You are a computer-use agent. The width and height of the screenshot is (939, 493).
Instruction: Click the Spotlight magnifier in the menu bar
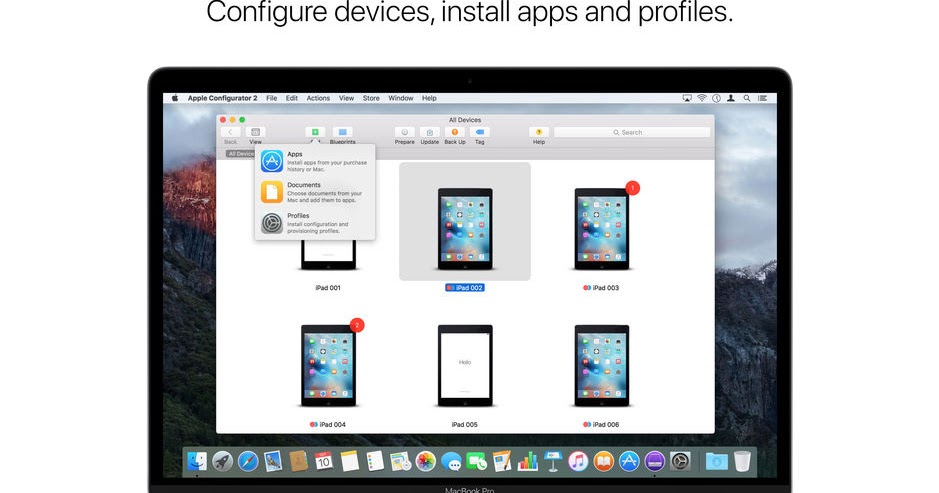tap(747, 98)
